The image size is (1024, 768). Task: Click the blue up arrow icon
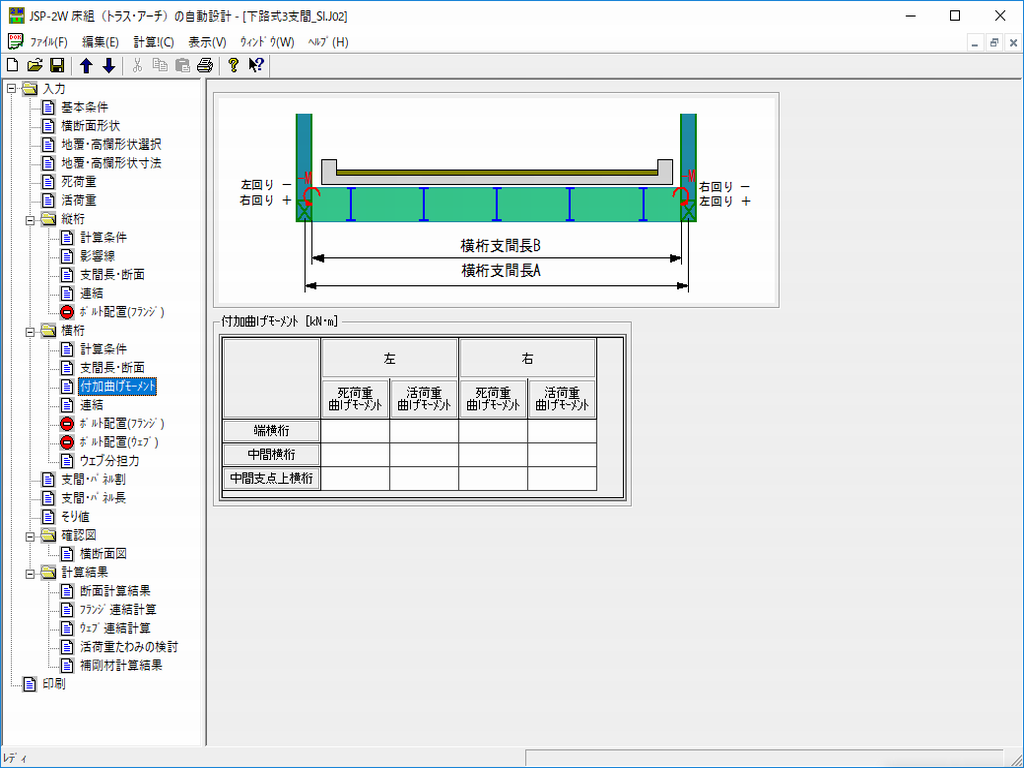[x=86, y=66]
